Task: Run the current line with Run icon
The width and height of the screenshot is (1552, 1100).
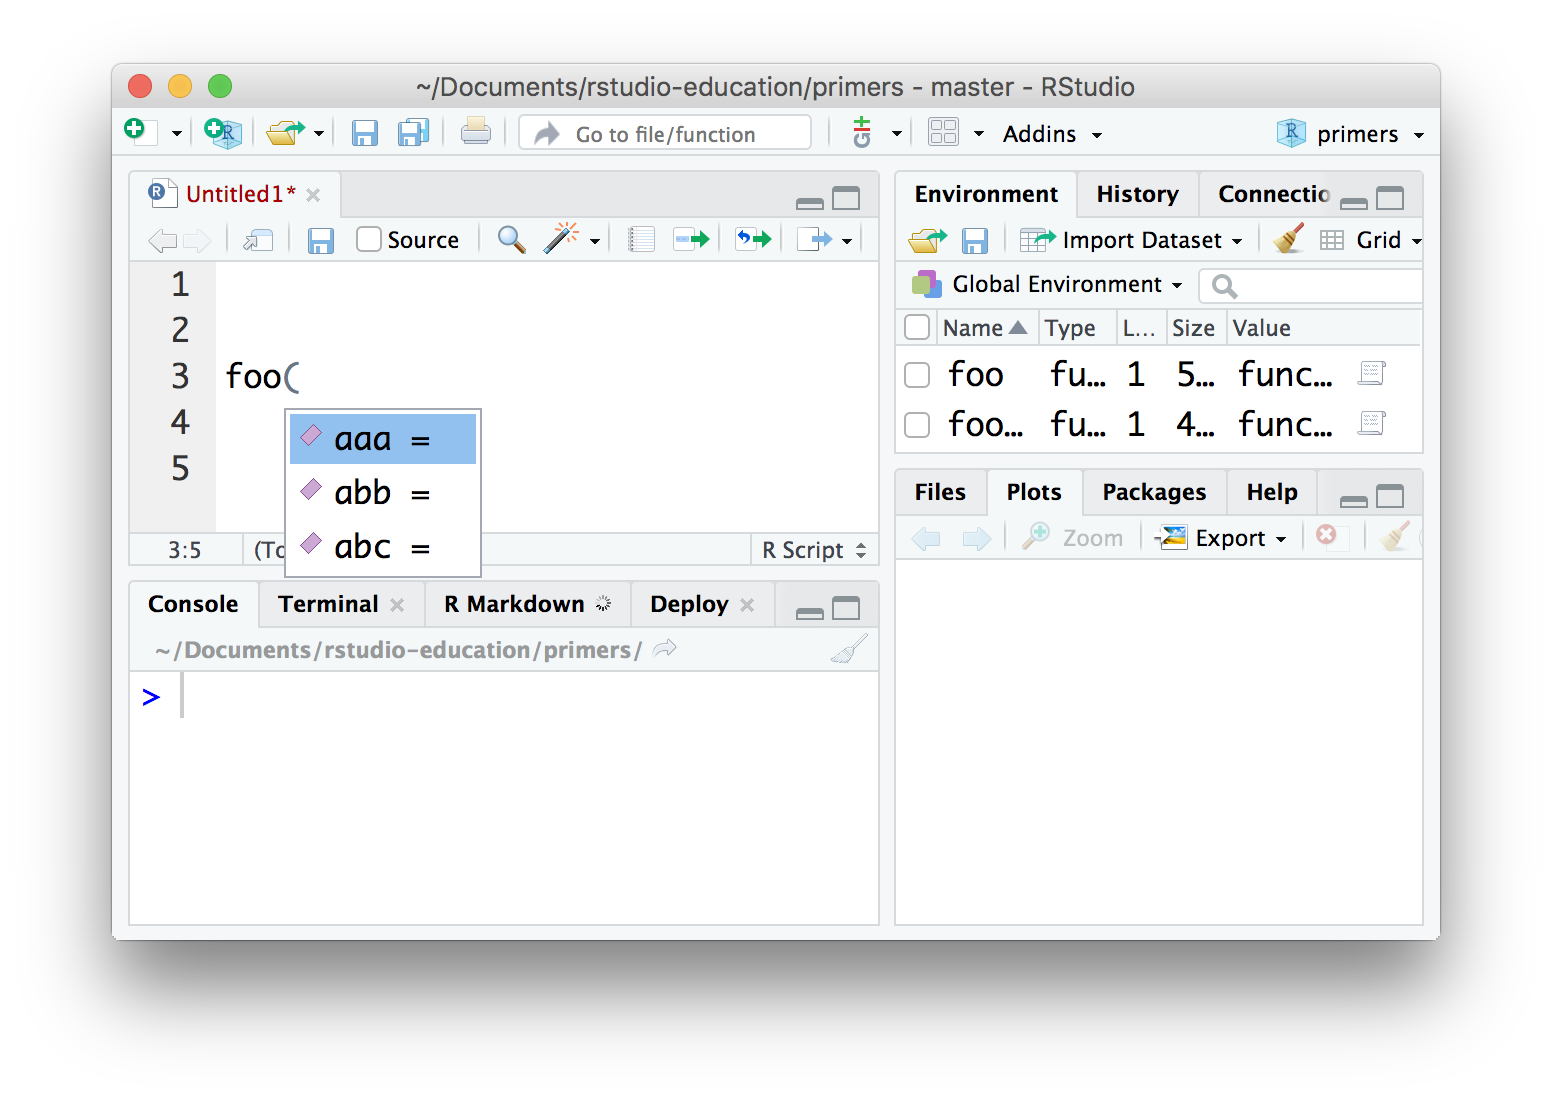Action: click(691, 240)
